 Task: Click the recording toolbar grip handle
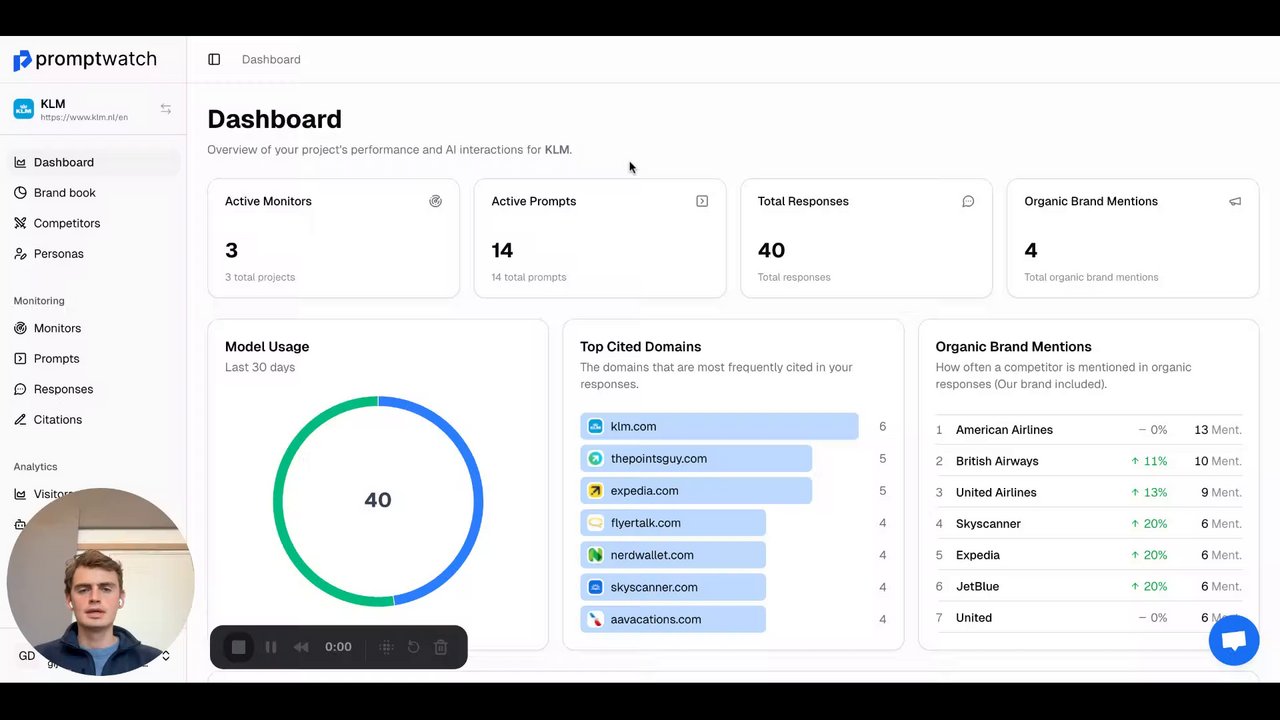coord(386,647)
